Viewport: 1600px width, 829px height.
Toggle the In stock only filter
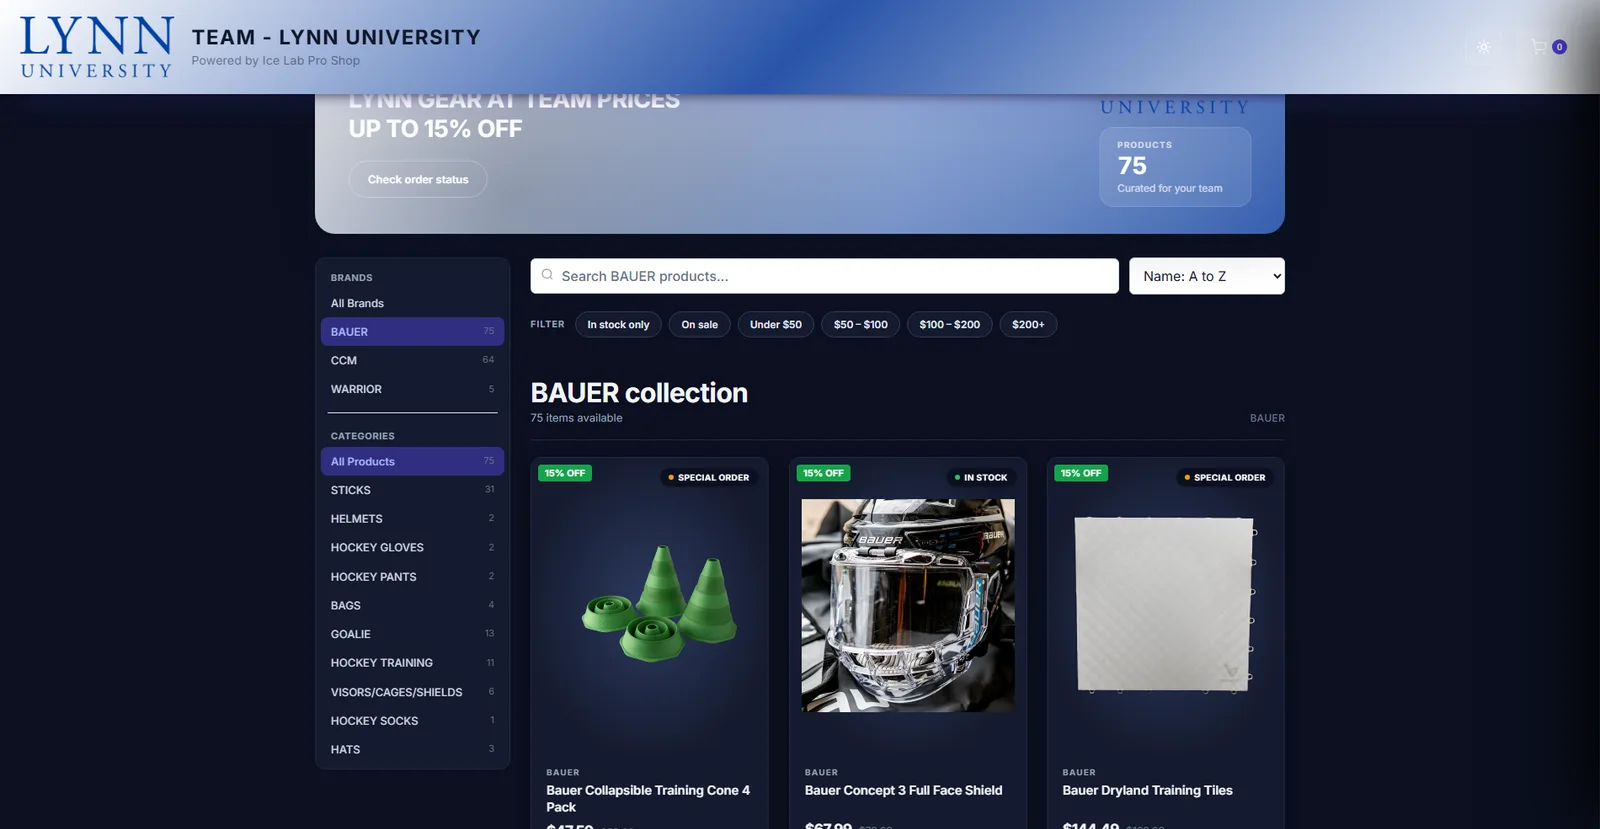tap(618, 325)
